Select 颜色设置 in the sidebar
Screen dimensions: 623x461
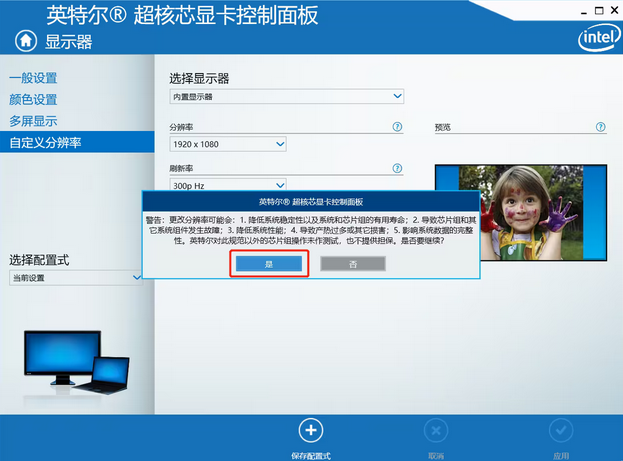(x=33, y=99)
